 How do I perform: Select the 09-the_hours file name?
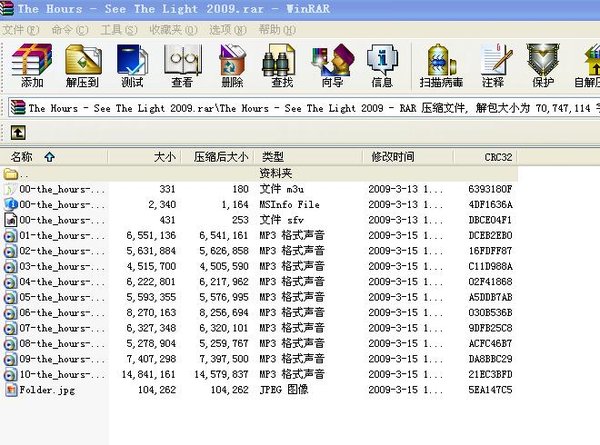pos(62,359)
